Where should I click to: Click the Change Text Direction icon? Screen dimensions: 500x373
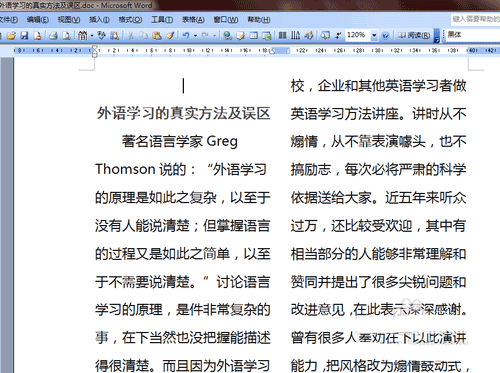295,35
